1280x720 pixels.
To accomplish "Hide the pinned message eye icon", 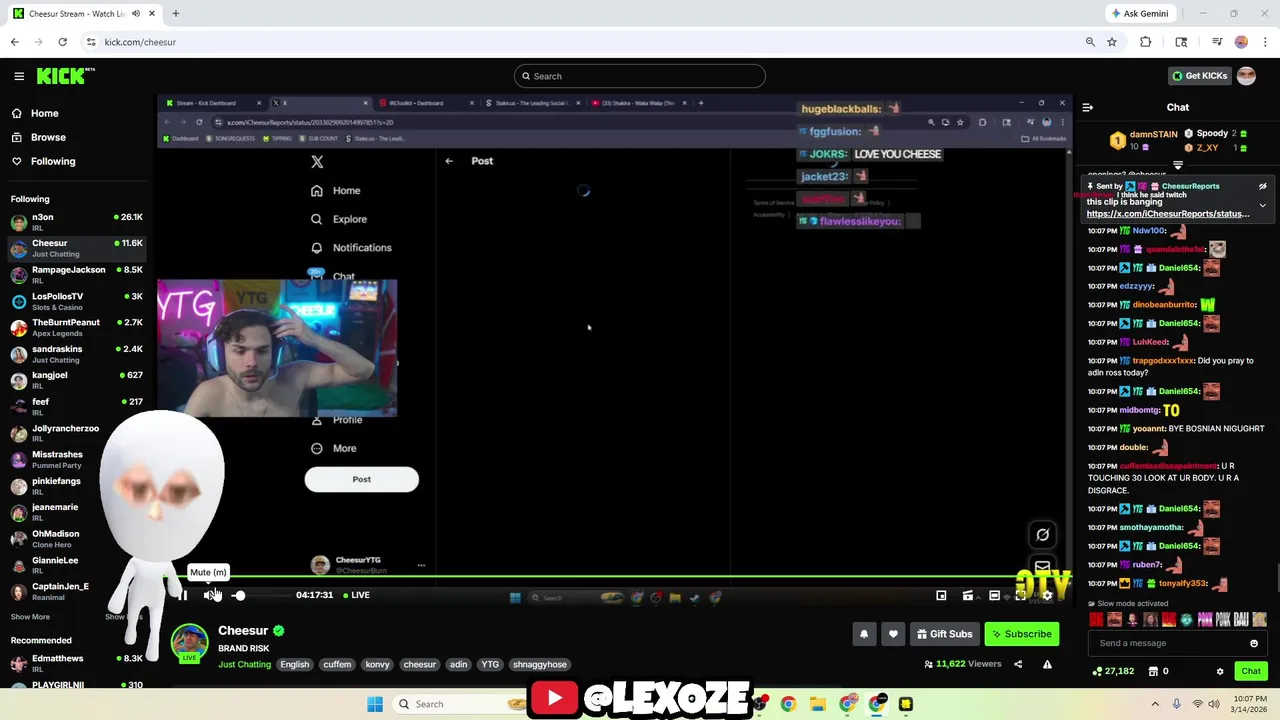I will (1262, 186).
